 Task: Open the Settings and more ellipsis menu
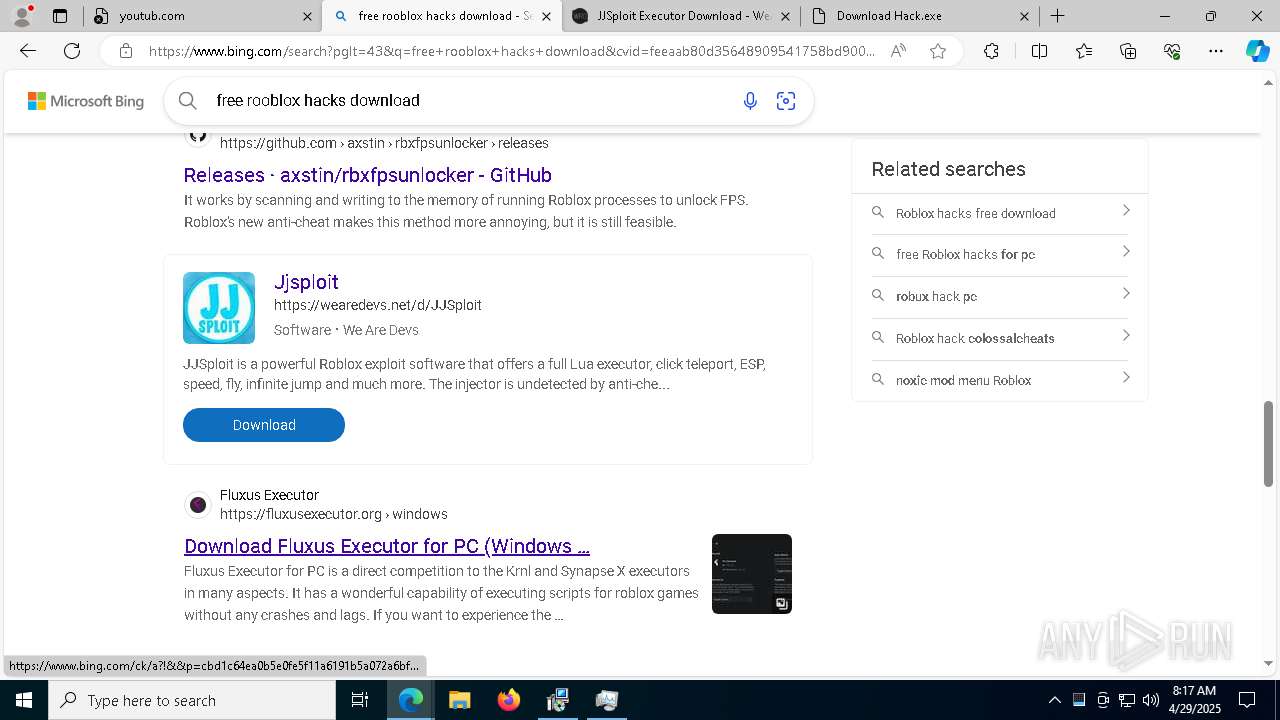point(1216,51)
